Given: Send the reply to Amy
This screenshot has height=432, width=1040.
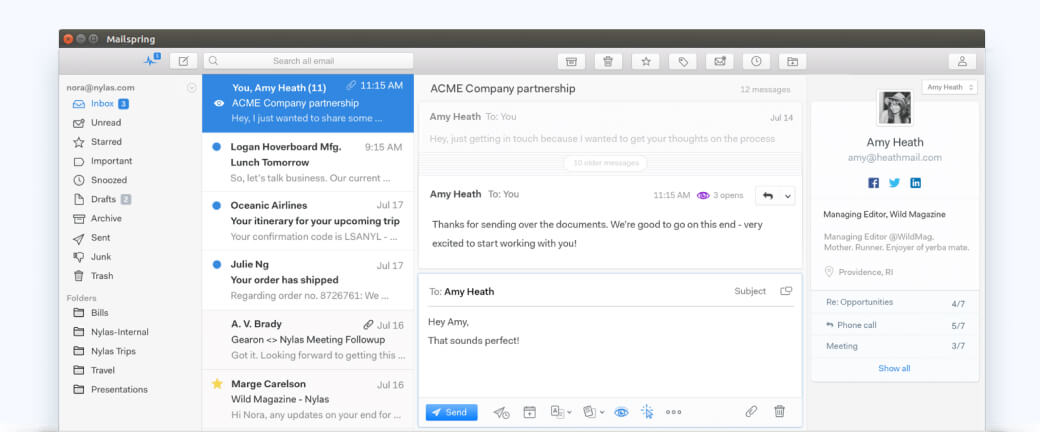Looking at the screenshot, I should tap(451, 412).
